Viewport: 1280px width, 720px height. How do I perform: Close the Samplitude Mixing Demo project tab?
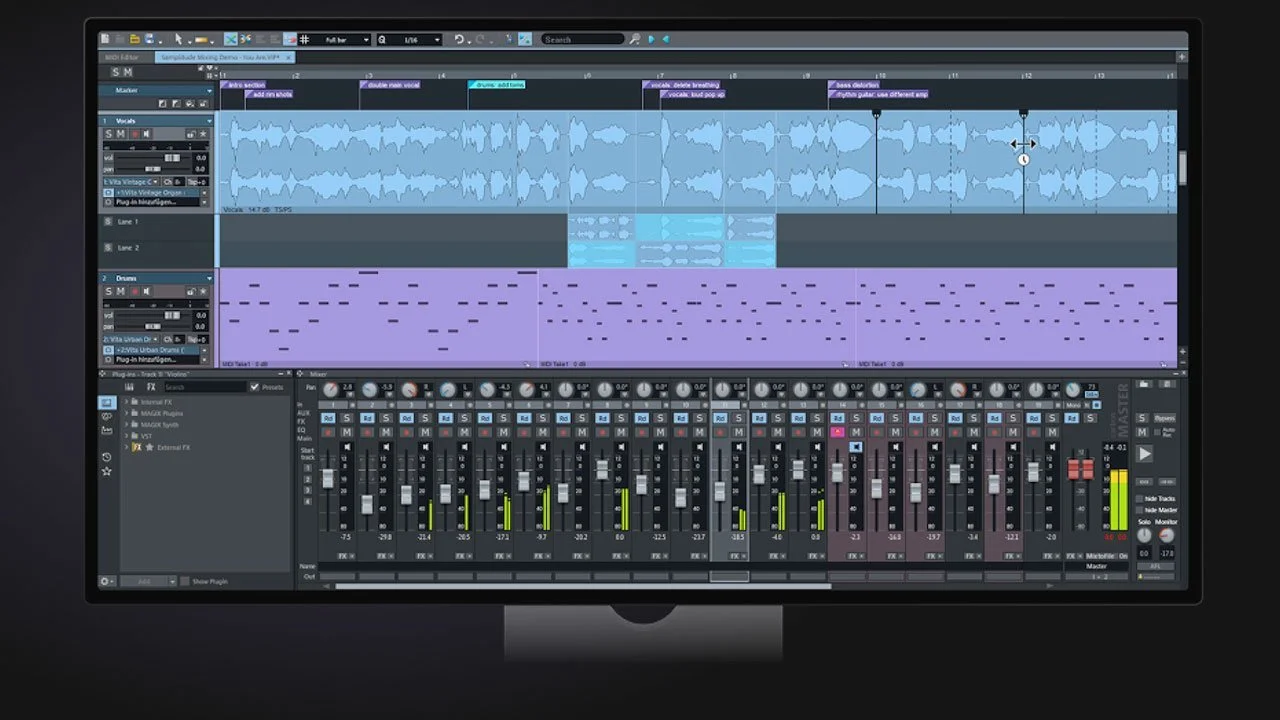[288, 58]
